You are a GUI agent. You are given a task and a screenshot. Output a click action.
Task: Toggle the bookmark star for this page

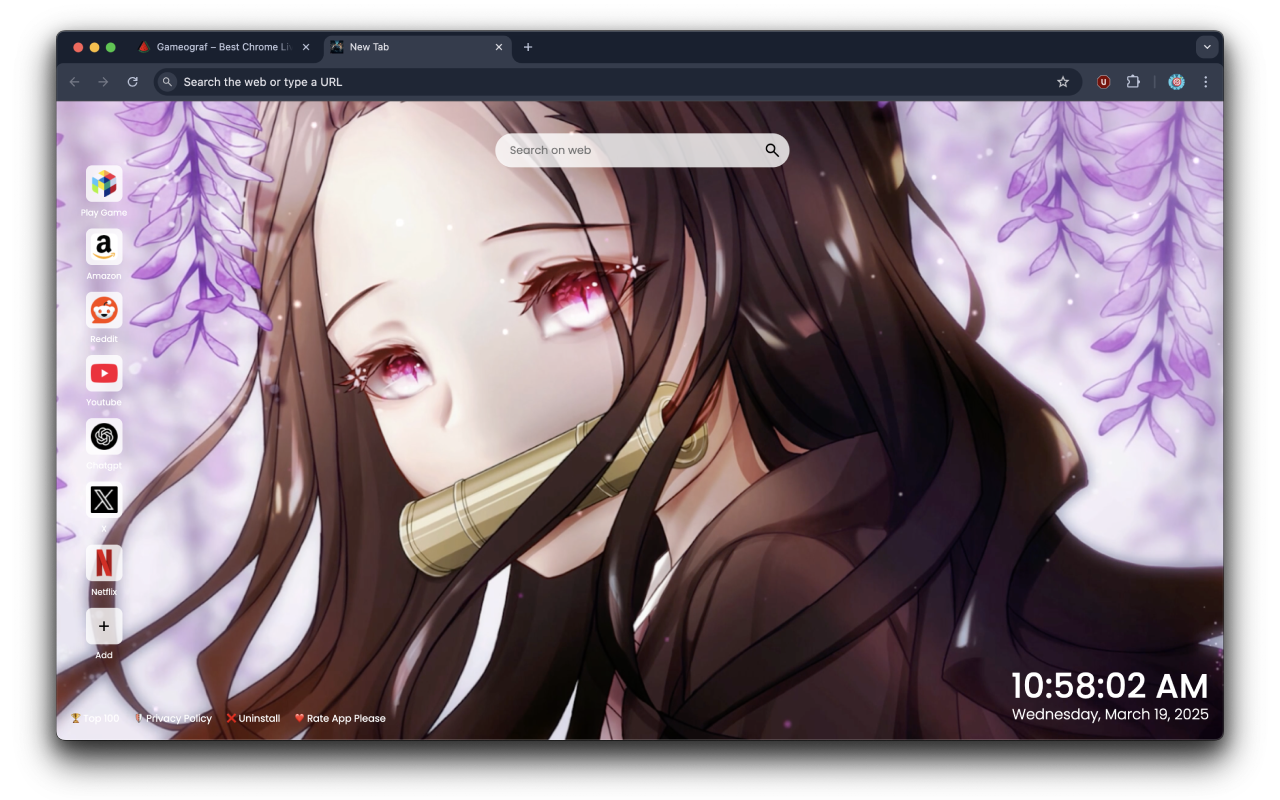(x=1062, y=81)
